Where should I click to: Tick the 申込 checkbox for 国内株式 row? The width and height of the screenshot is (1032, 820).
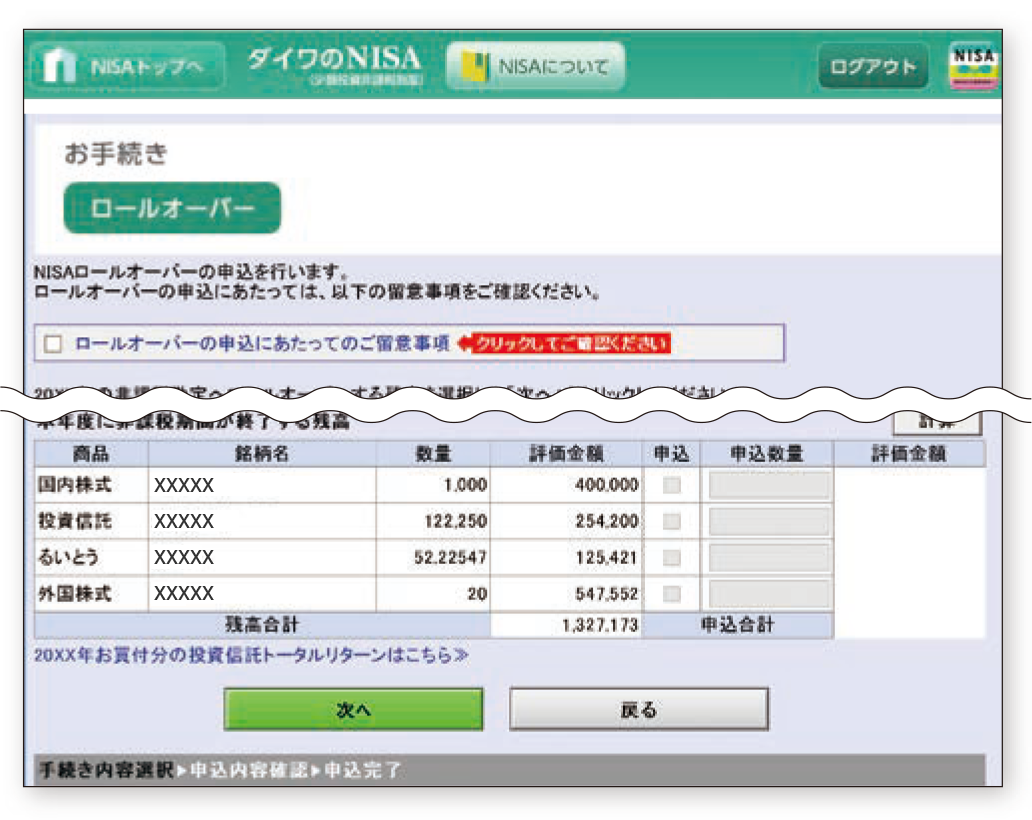(671, 486)
